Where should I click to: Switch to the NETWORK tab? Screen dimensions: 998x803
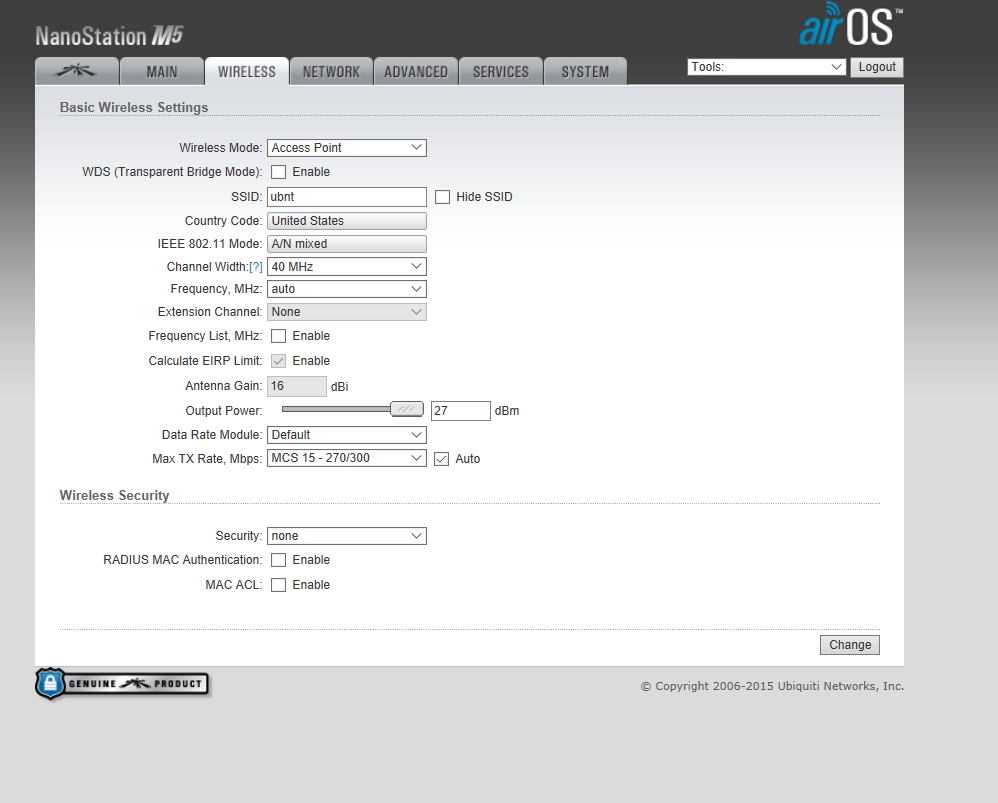331,72
